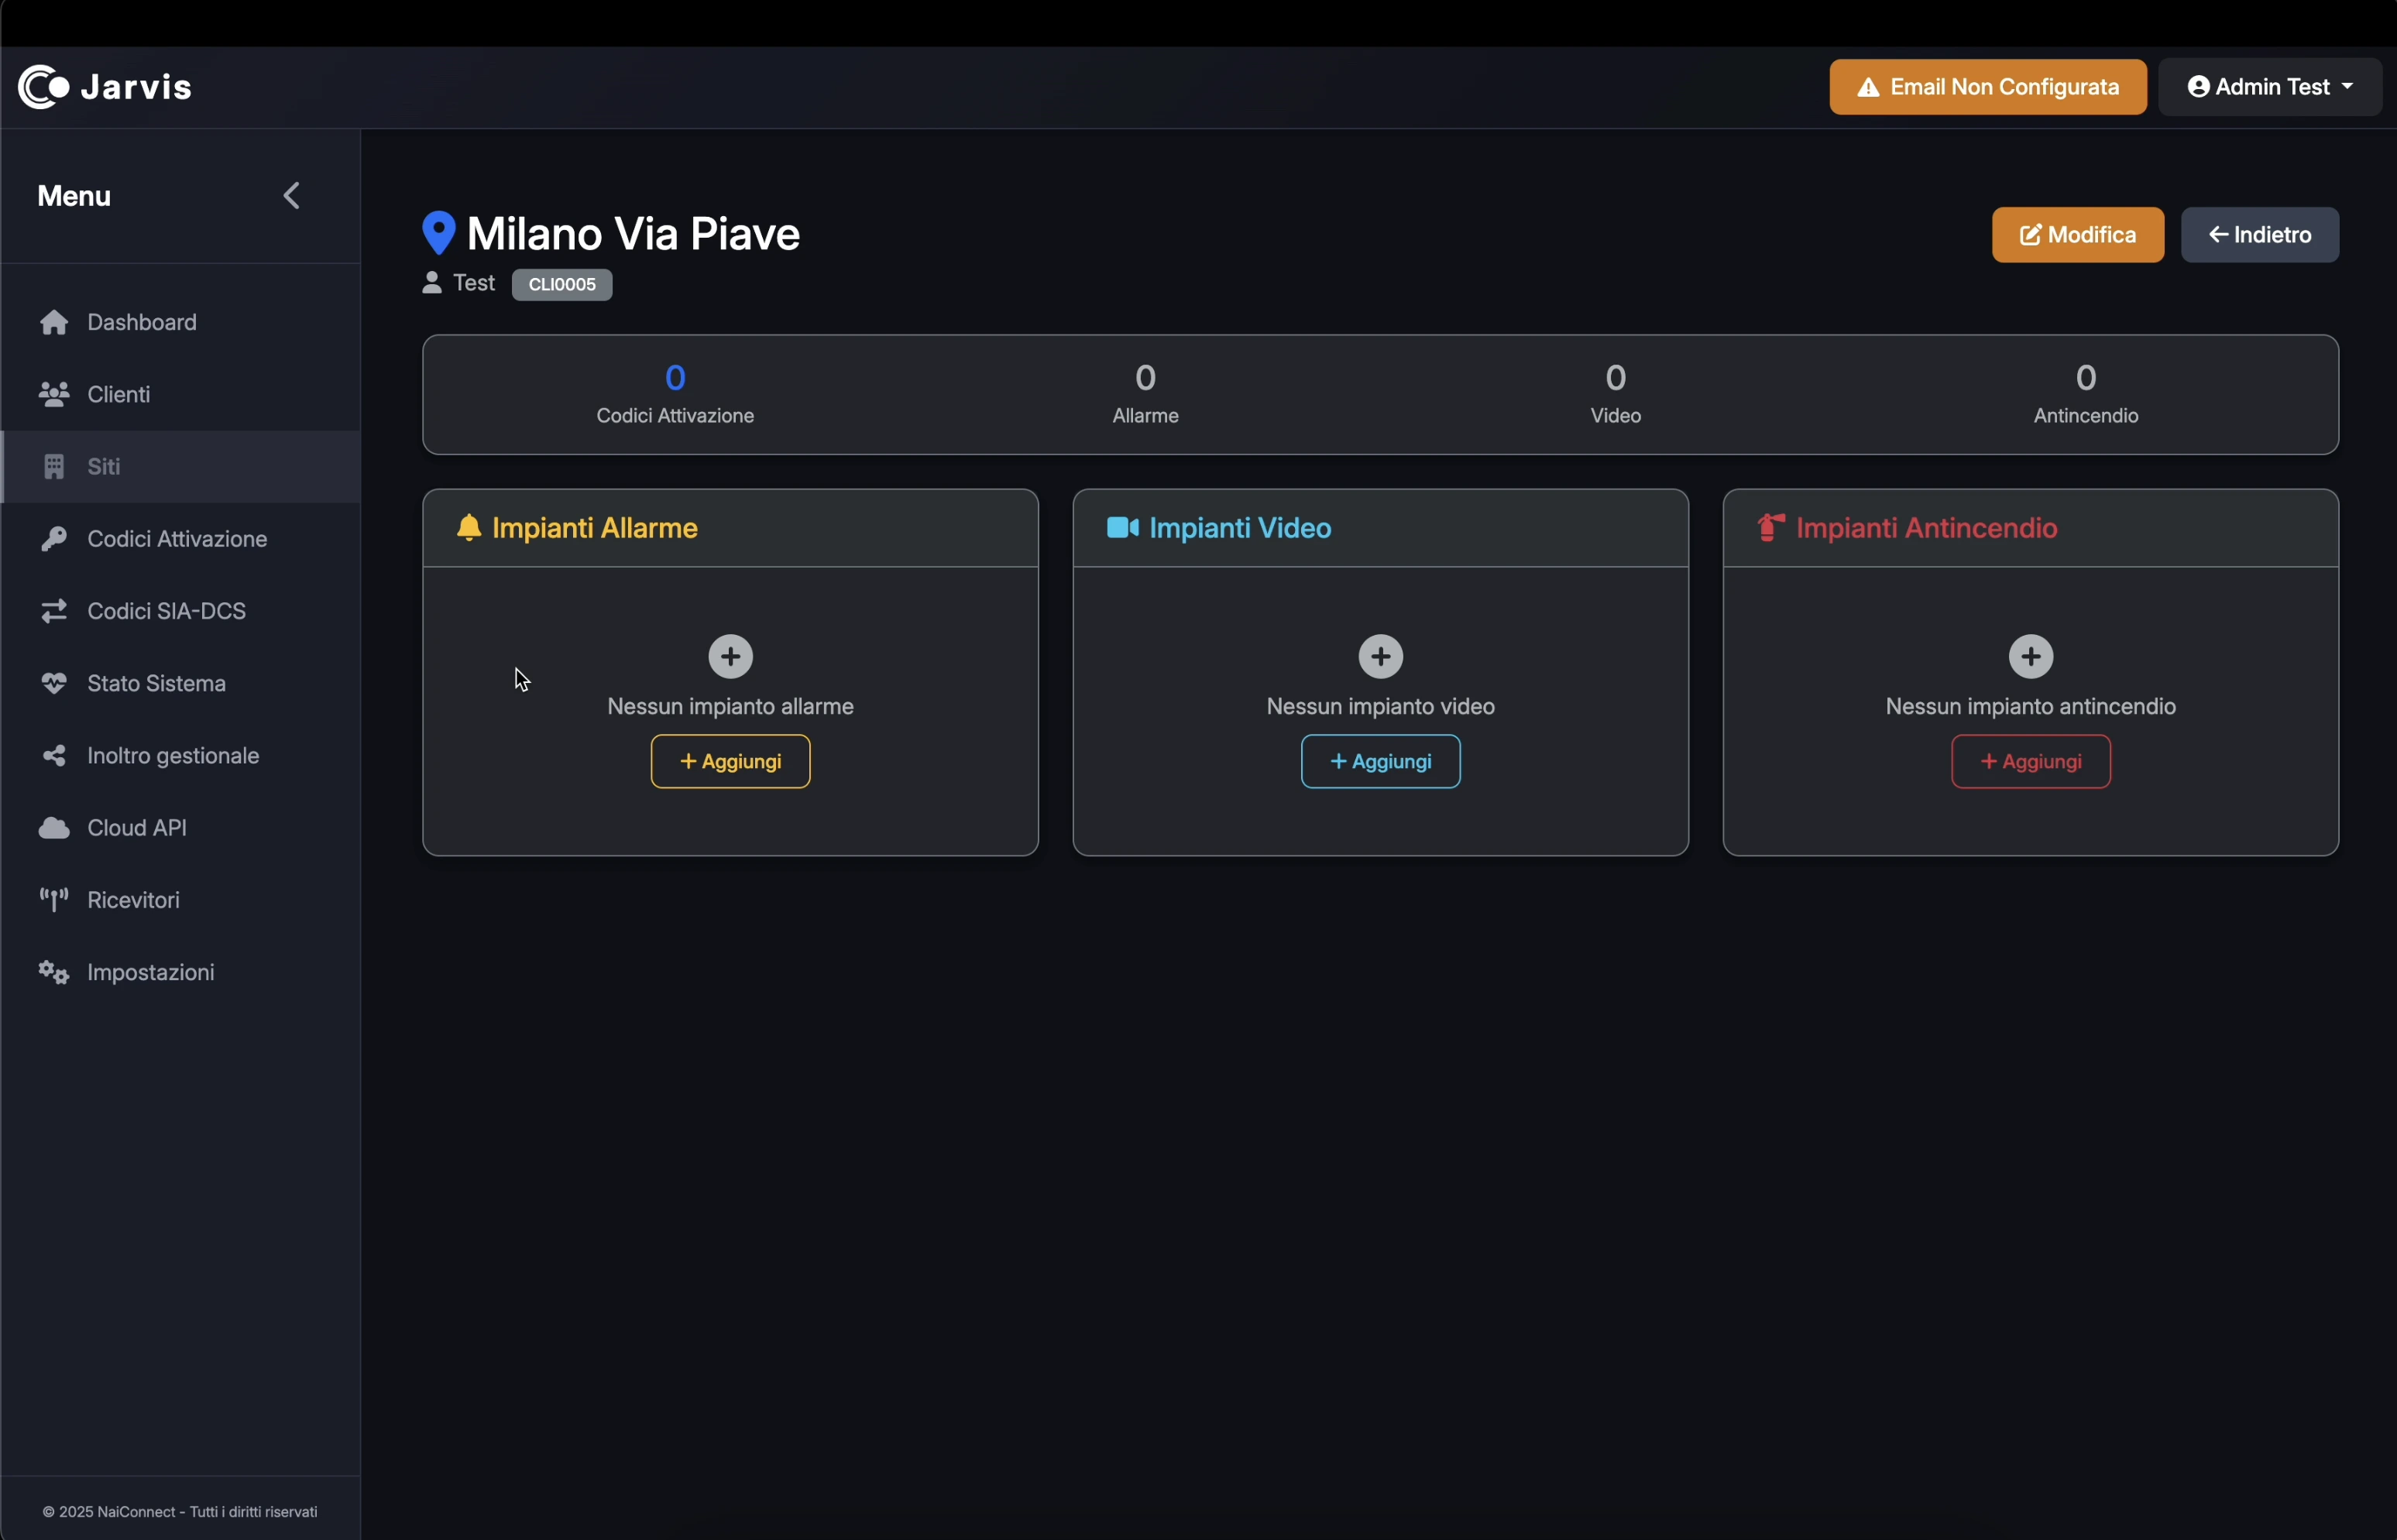Click the Jarvis logo icon
Screen dimensions: 2397x1540
point(43,87)
